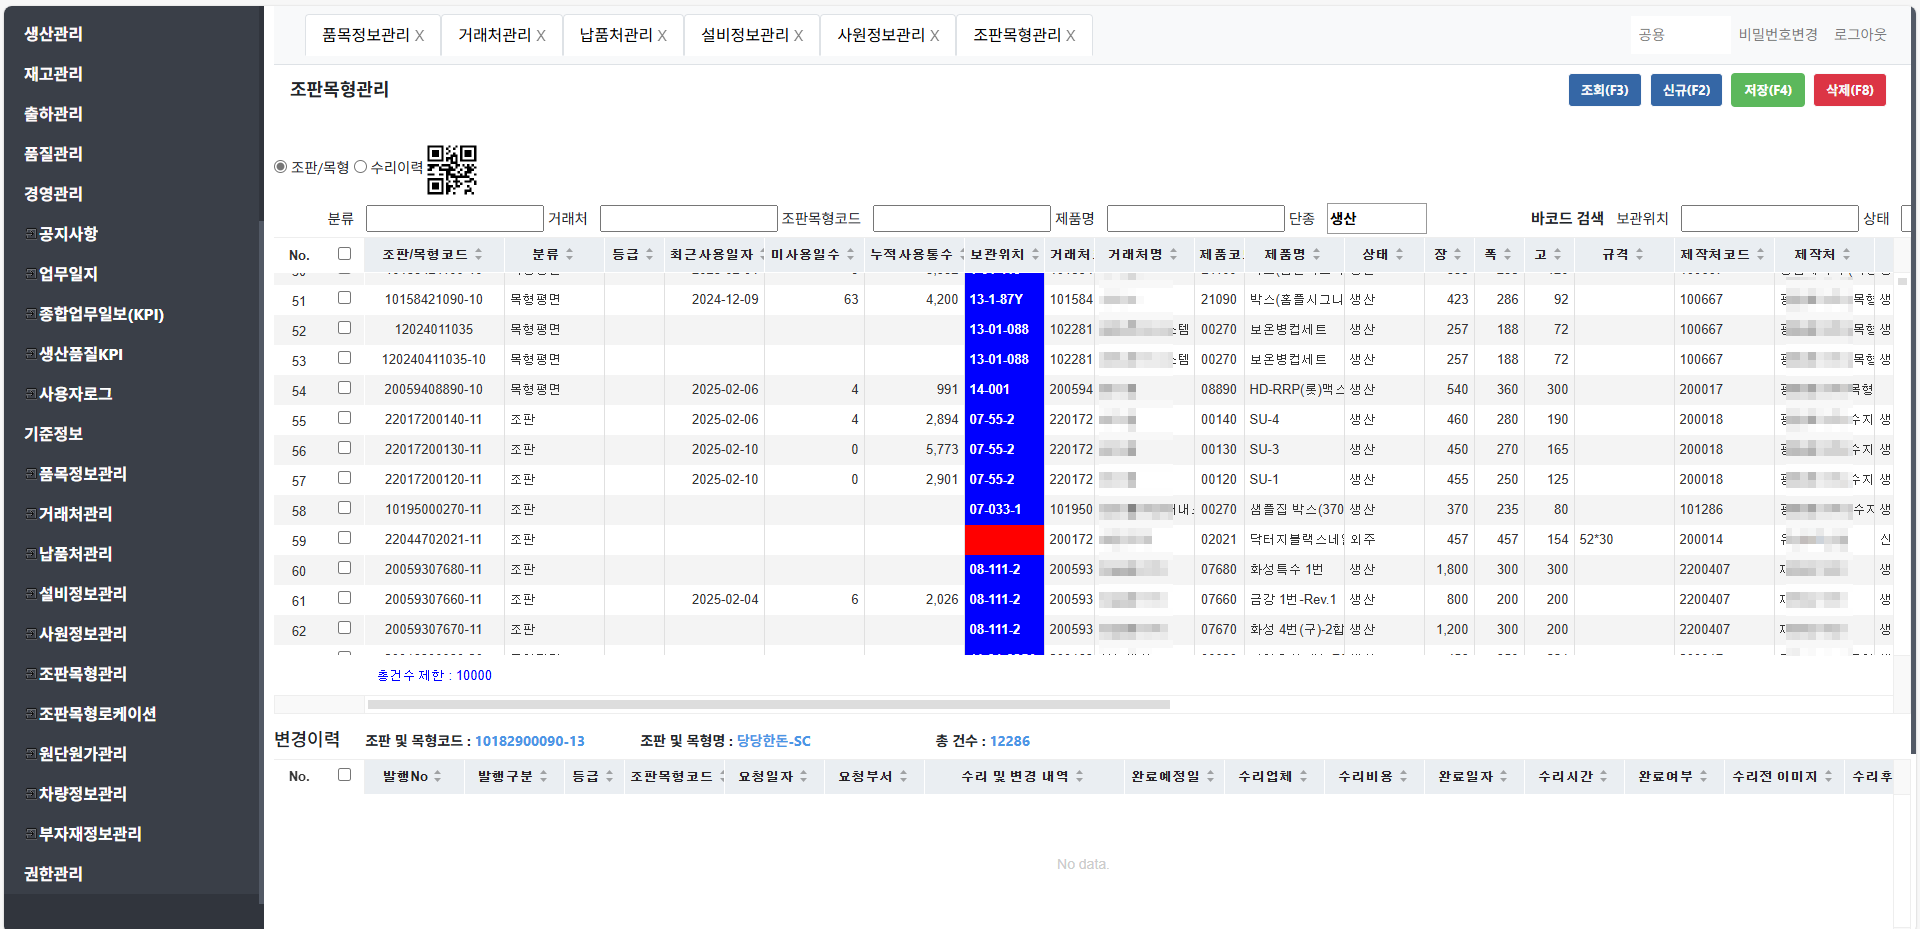Click sort icon on 제작처코드 column
1920x929 pixels.
1761,255
